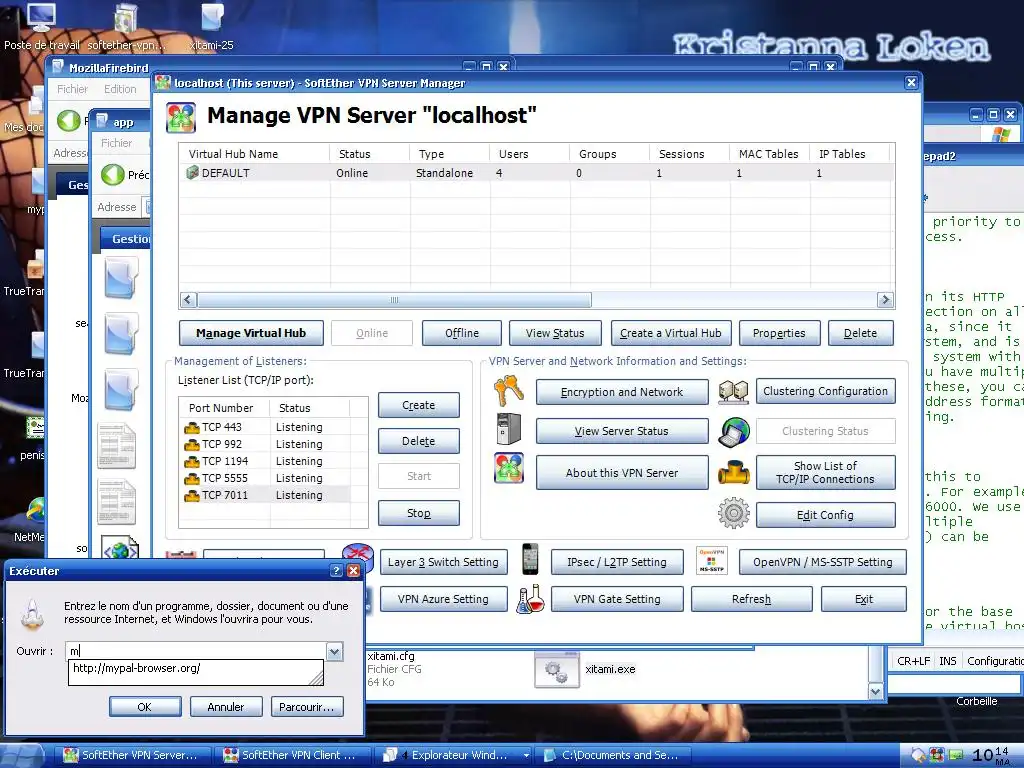Refresh the server manager view
Viewport: 1024px width, 768px height.
click(x=752, y=600)
